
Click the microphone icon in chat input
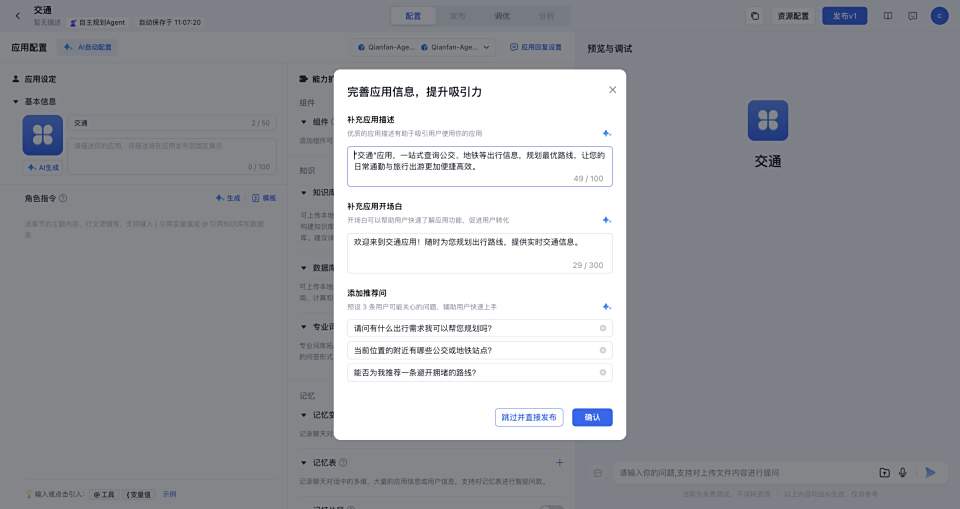903,472
